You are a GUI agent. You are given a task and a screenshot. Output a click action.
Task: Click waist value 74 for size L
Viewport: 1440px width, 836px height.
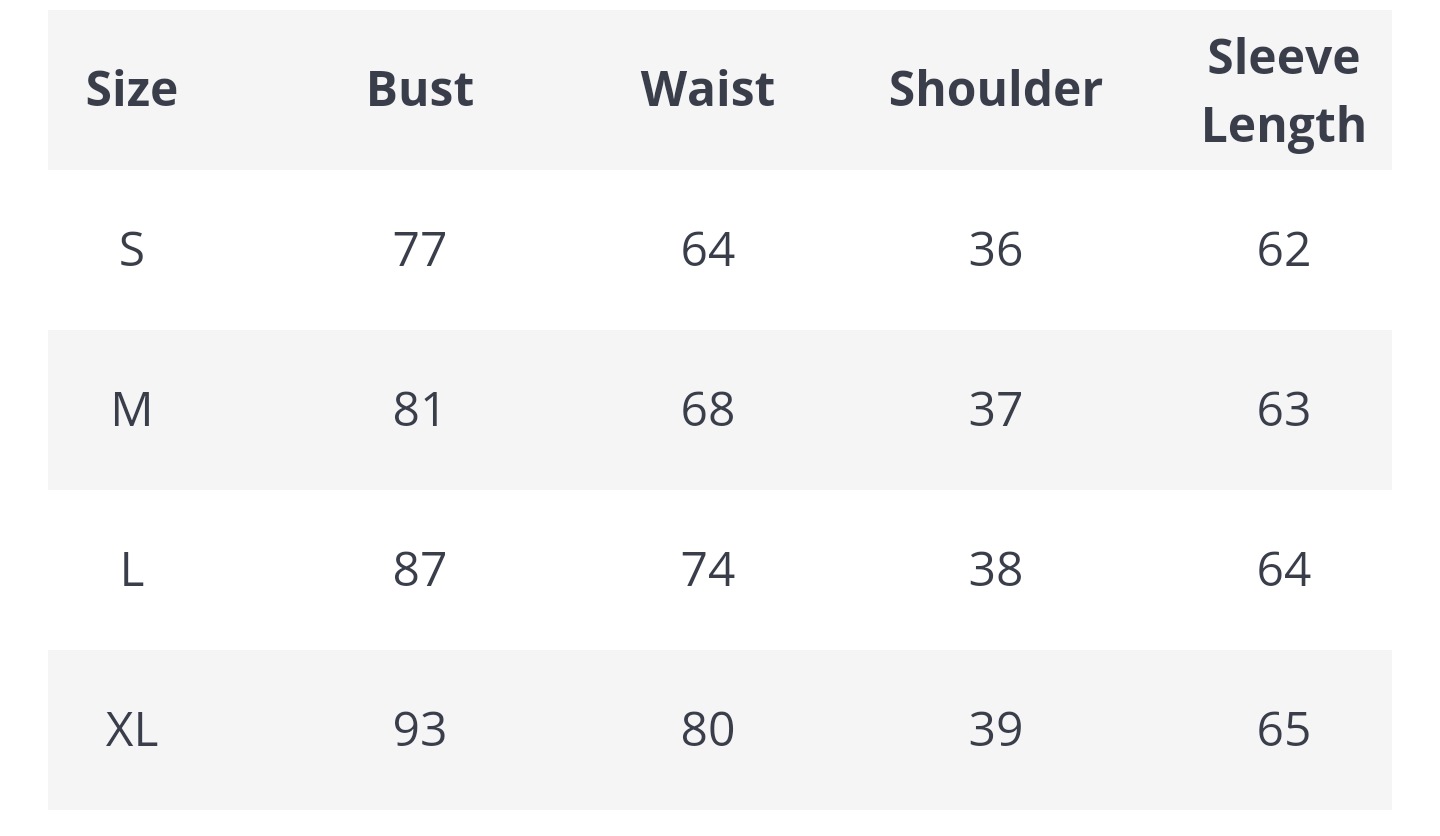707,570
